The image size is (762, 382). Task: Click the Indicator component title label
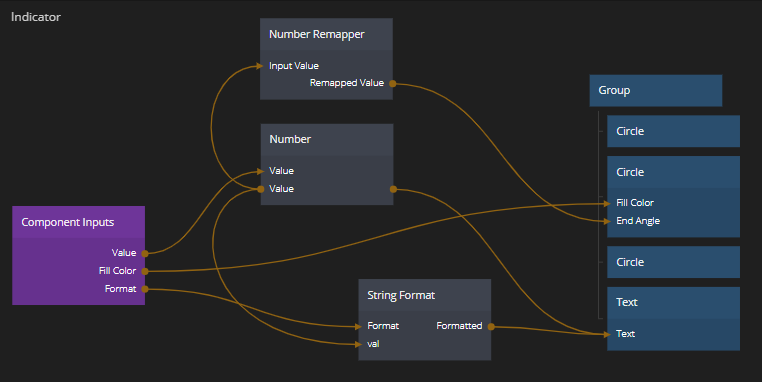pyautogui.click(x=36, y=17)
